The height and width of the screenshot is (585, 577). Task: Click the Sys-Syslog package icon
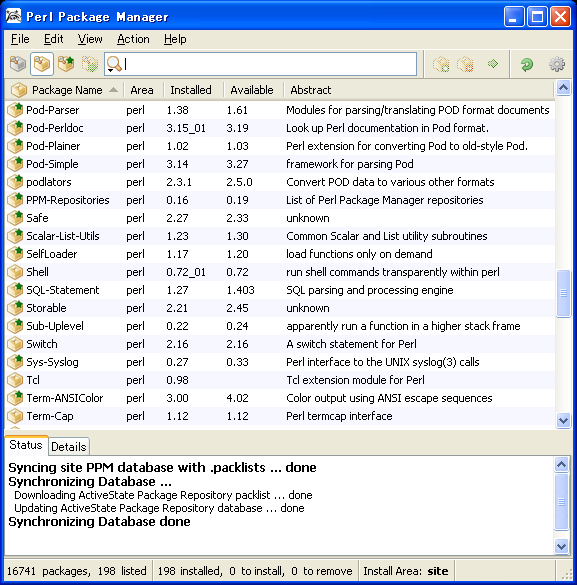pyautogui.click(x=15, y=362)
